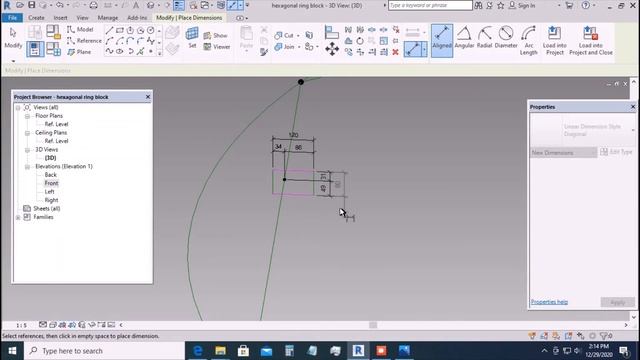The width and height of the screenshot is (640, 360).
Task: Switch to the Insert ribbon tab
Action: pyautogui.click(x=60, y=18)
